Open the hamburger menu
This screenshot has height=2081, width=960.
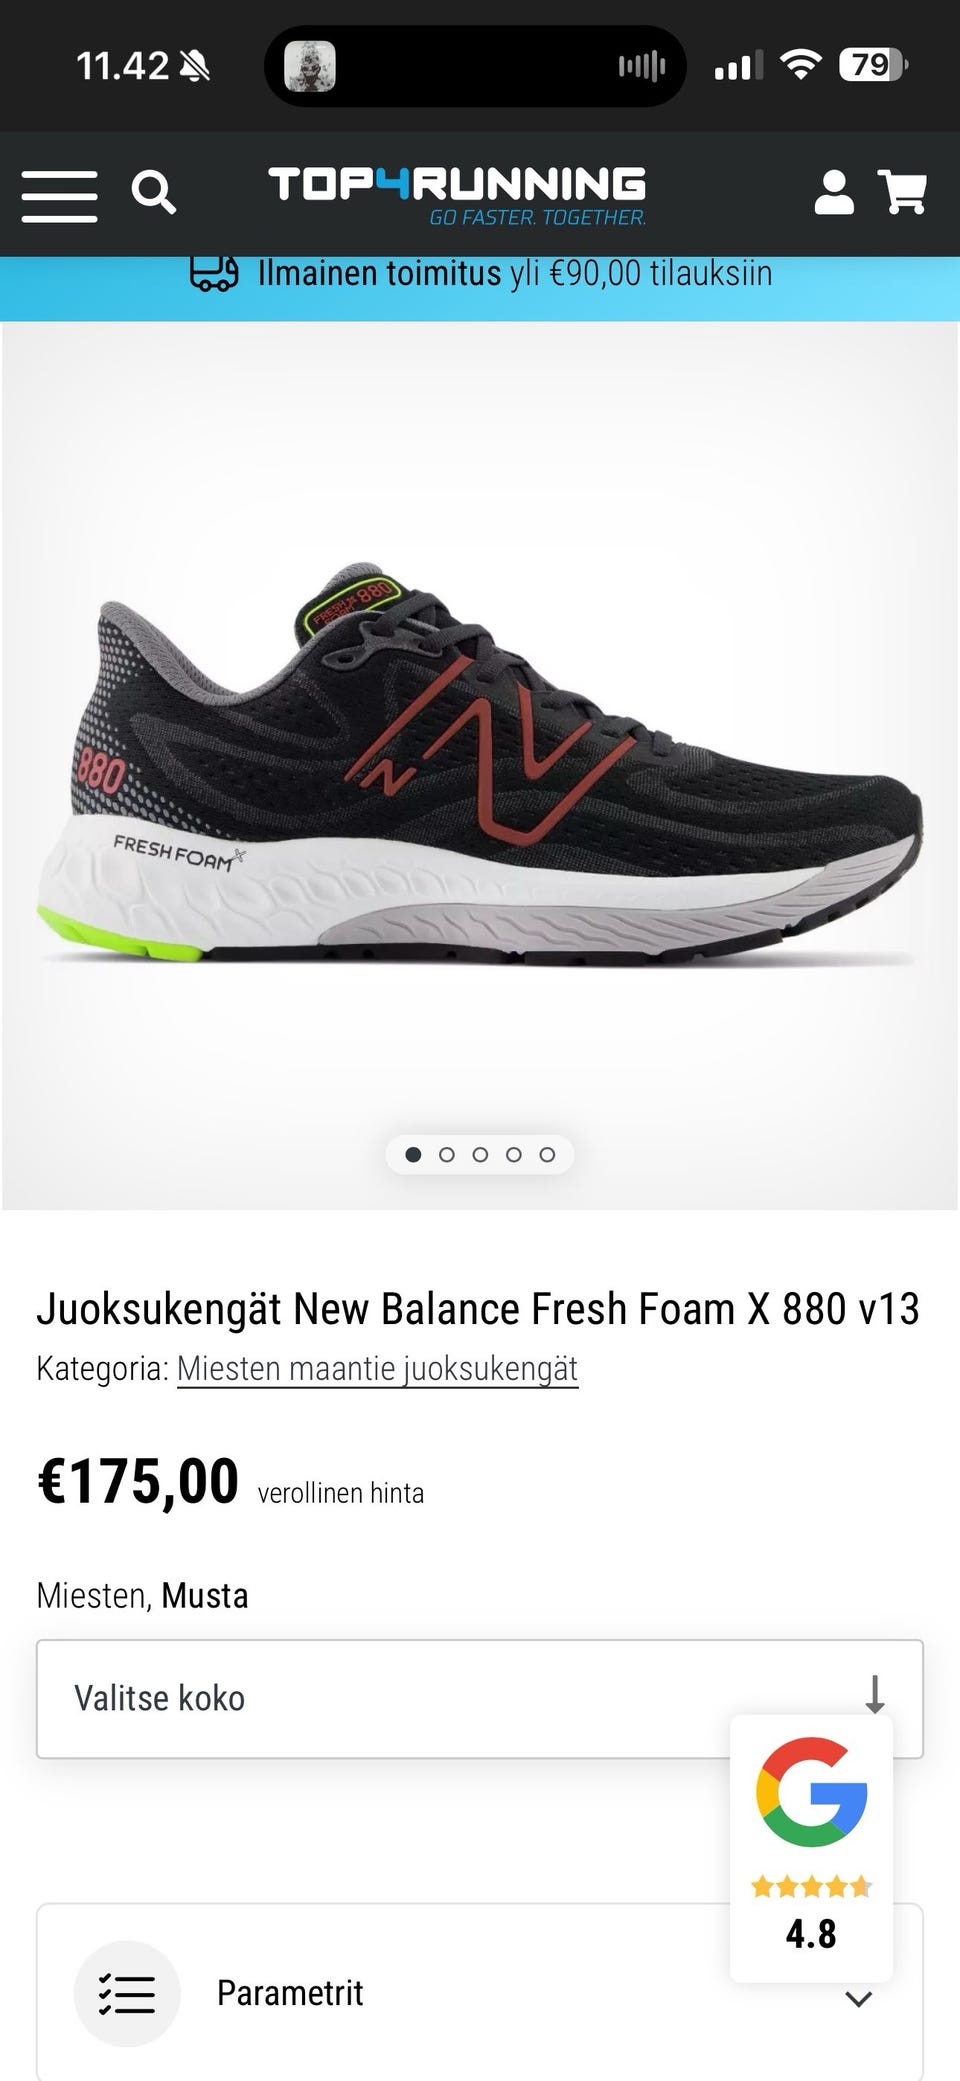[x=59, y=195]
